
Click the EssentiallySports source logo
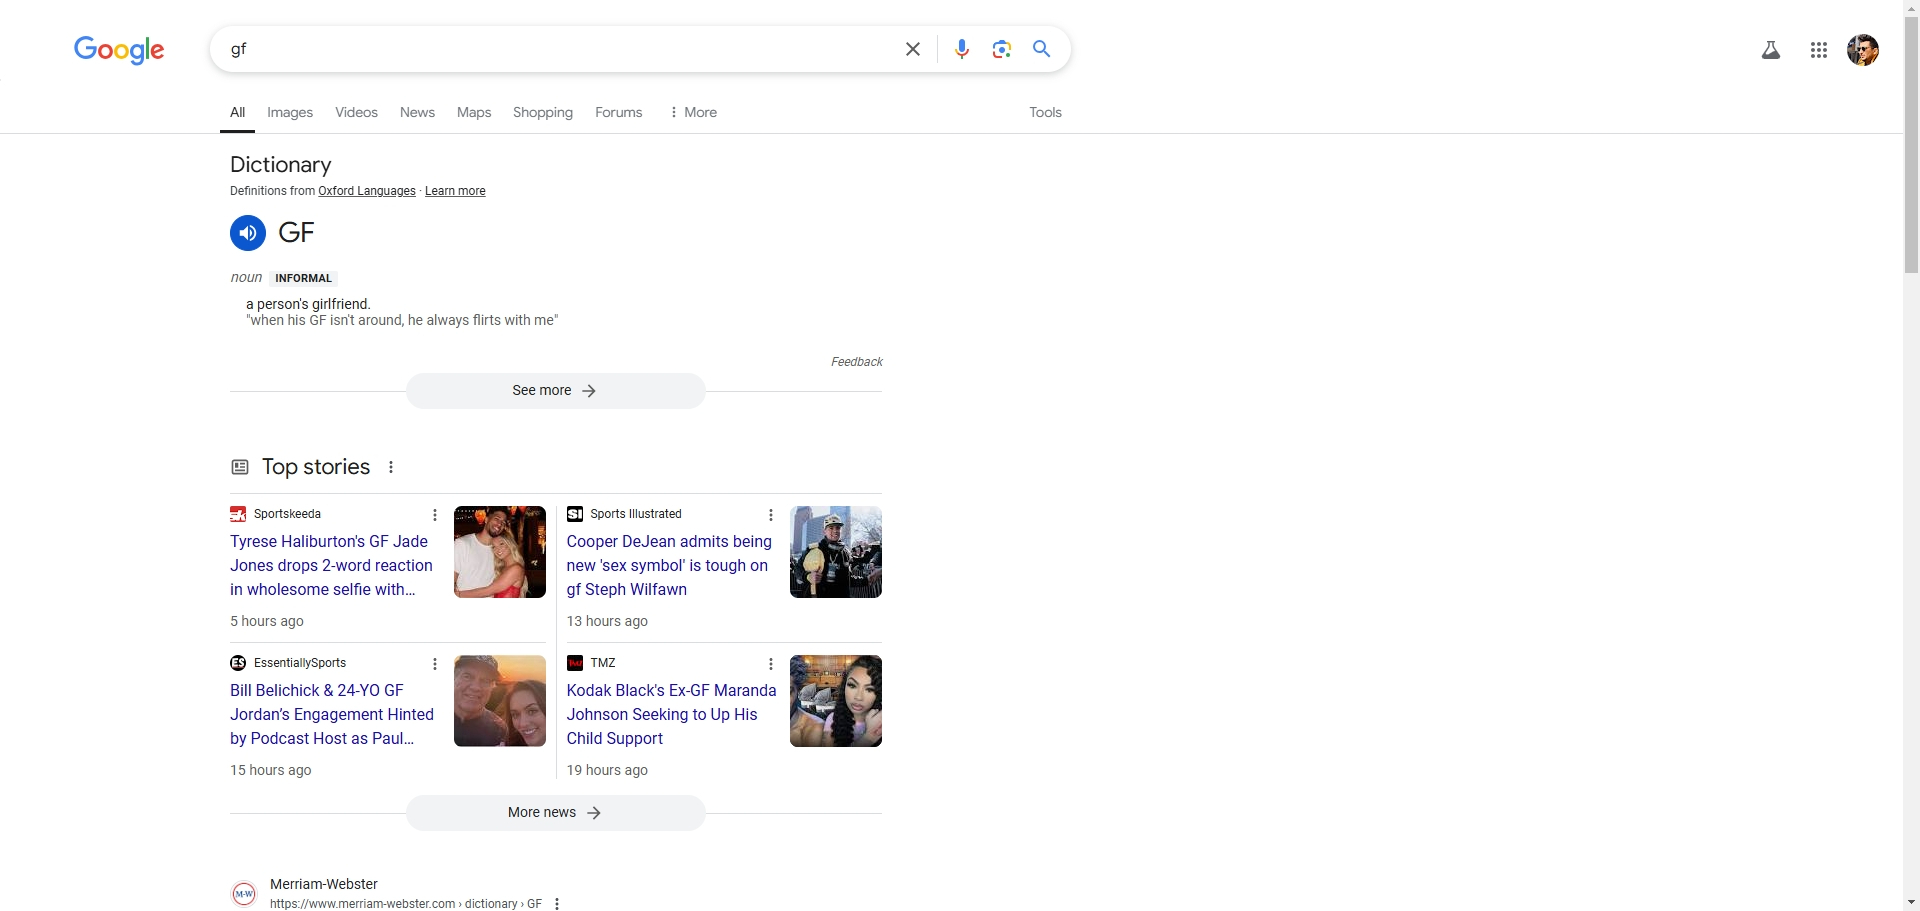pyautogui.click(x=238, y=663)
